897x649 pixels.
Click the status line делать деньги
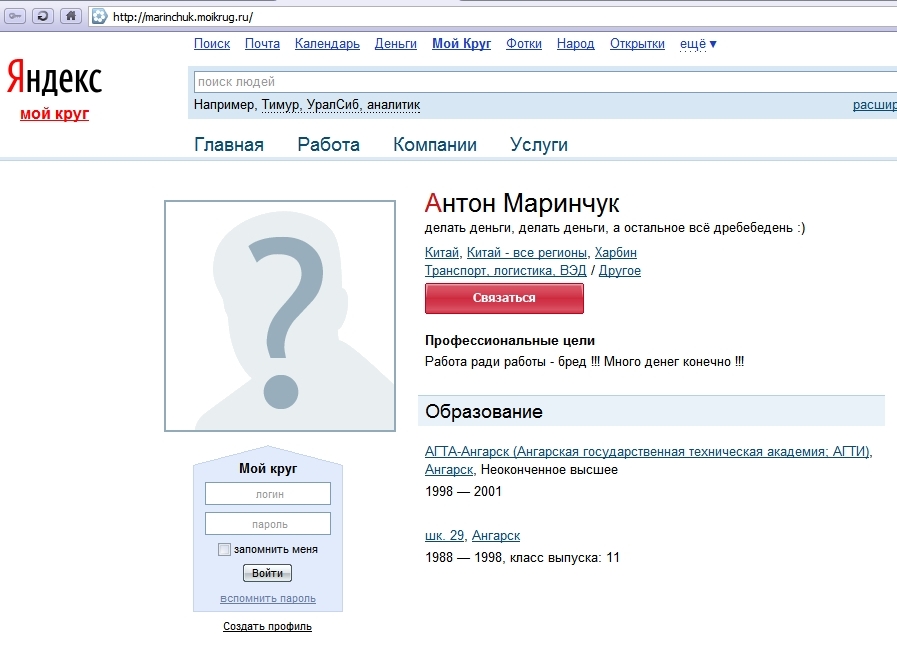coord(615,228)
